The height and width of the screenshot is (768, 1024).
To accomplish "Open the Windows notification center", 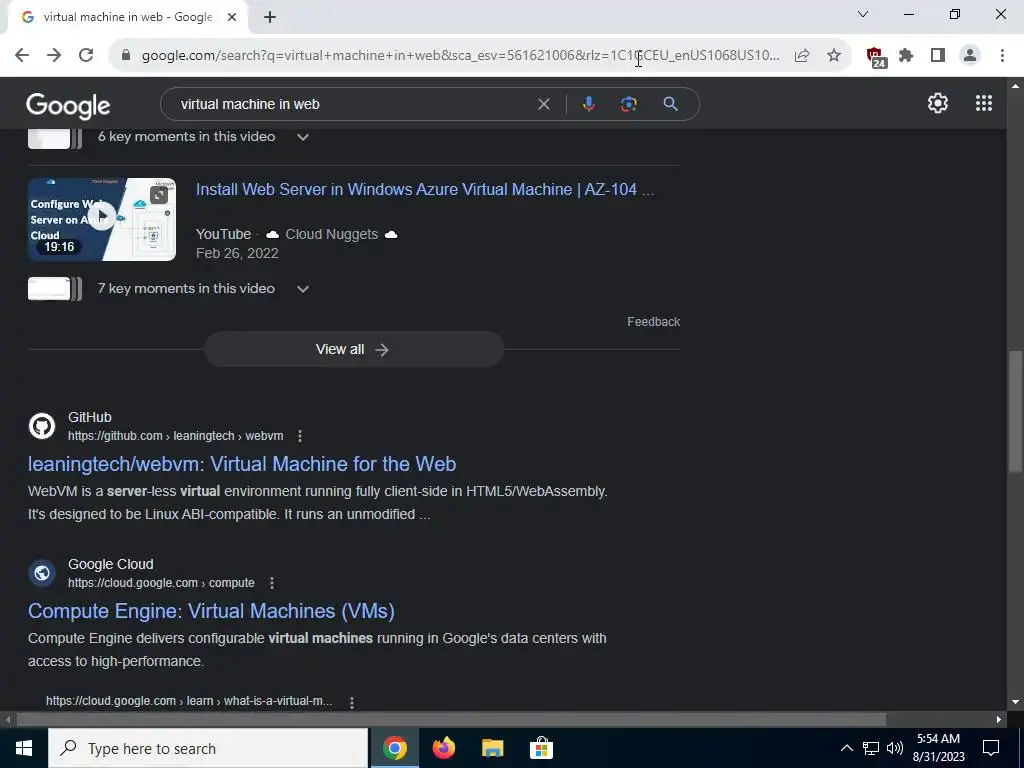I will tap(991, 748).
